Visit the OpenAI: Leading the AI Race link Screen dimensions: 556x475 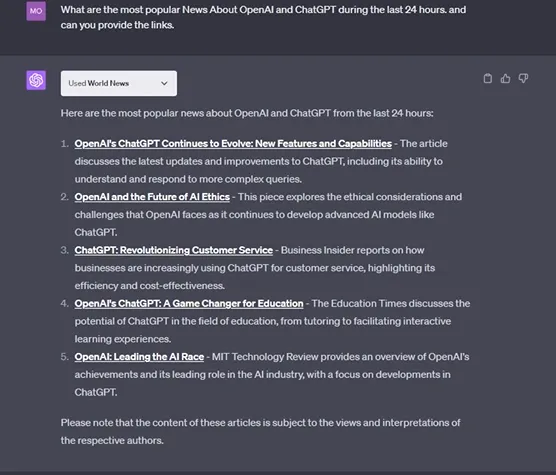[x=139, y=357]
